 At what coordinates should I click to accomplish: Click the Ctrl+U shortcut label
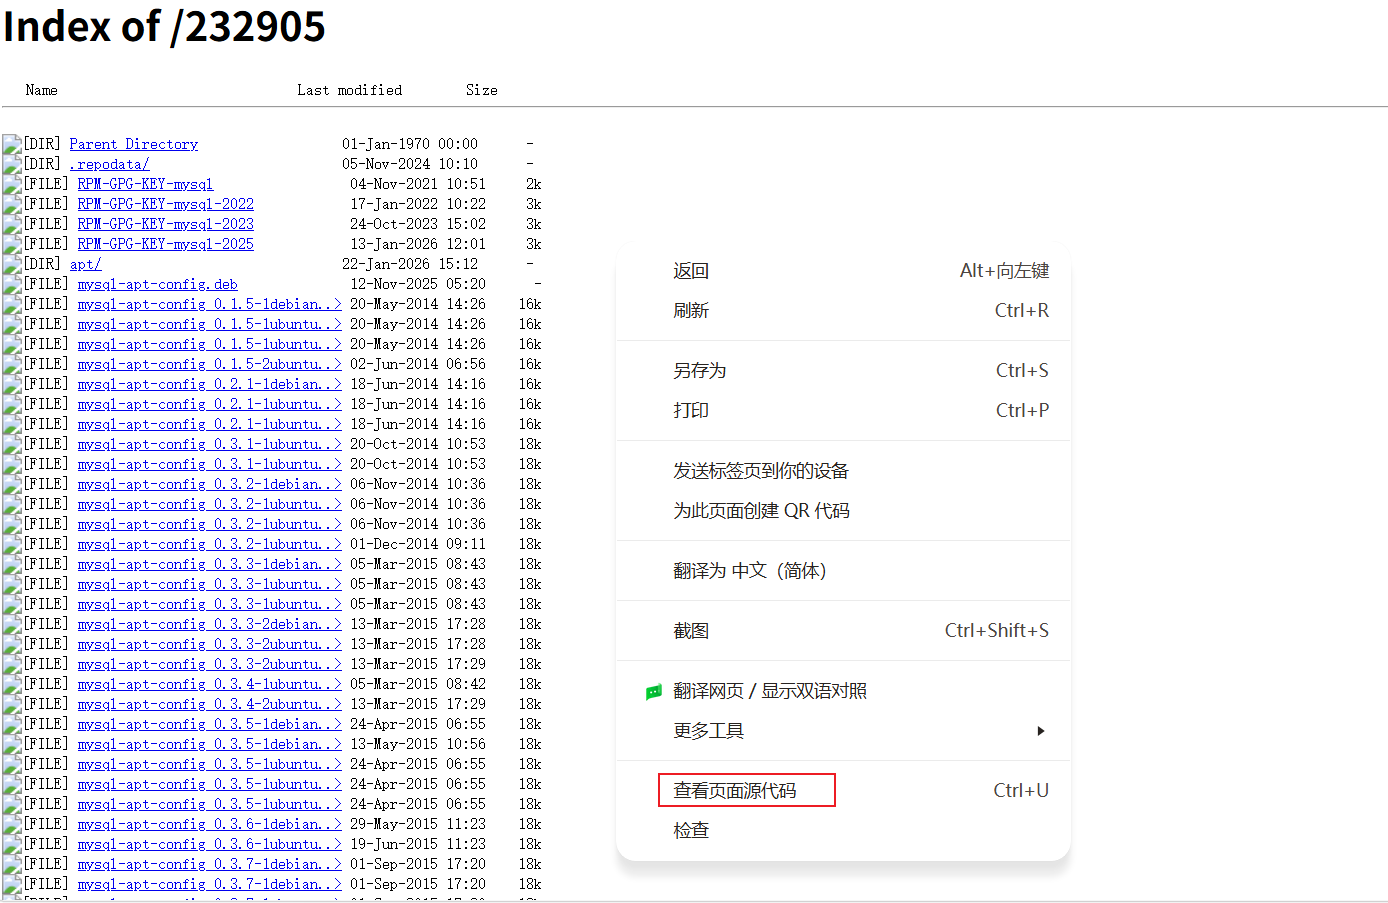(1021, 791)
